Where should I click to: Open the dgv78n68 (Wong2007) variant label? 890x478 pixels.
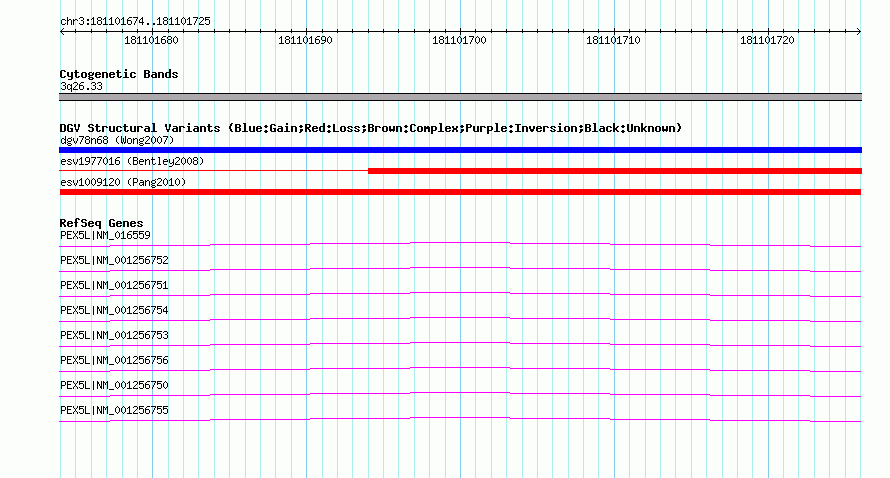click(x=117, y=140)
